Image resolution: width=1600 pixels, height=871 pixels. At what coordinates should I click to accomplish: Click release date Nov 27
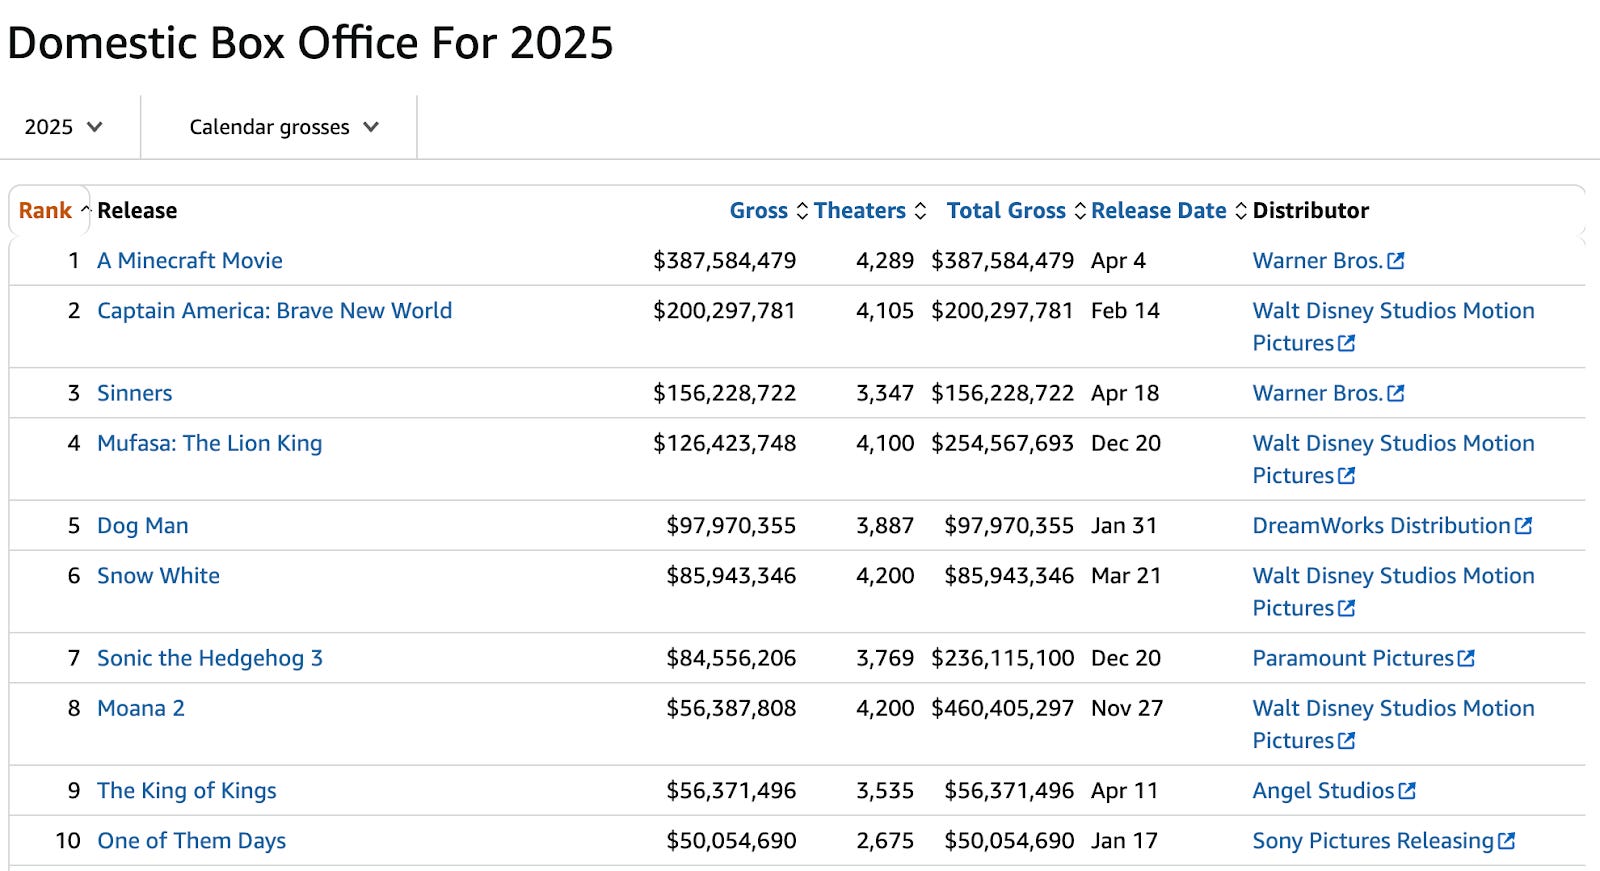[1127, 708]
